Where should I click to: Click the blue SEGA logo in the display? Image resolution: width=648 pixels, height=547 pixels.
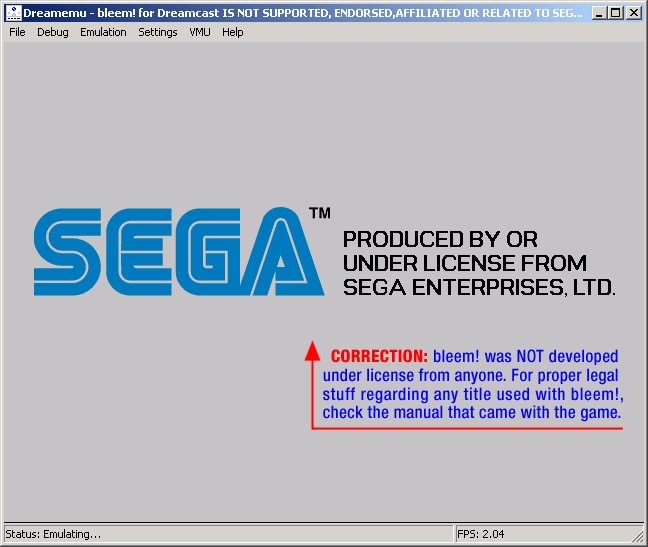179,252
